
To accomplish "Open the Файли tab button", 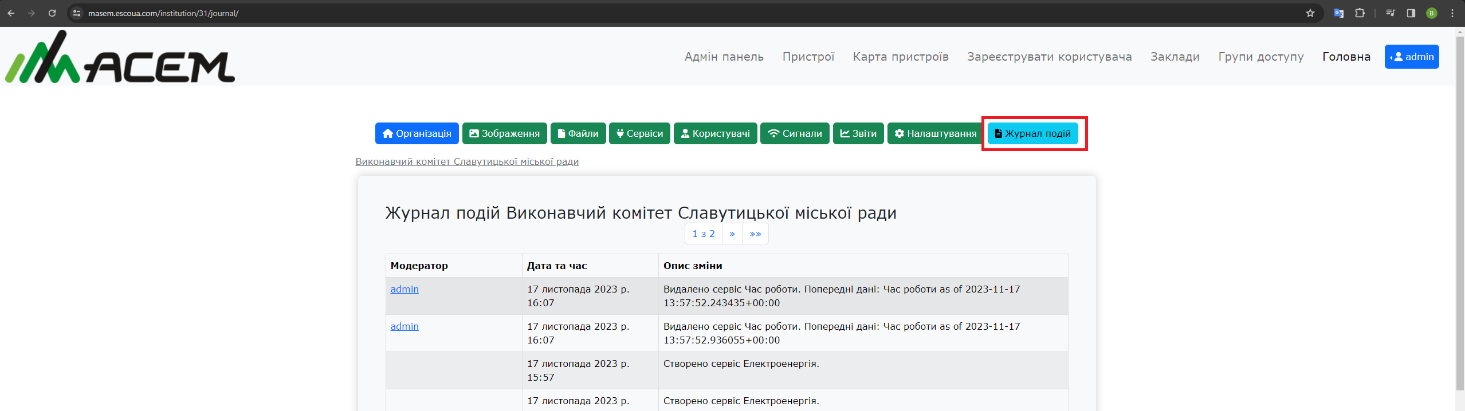I will point(578,133).
